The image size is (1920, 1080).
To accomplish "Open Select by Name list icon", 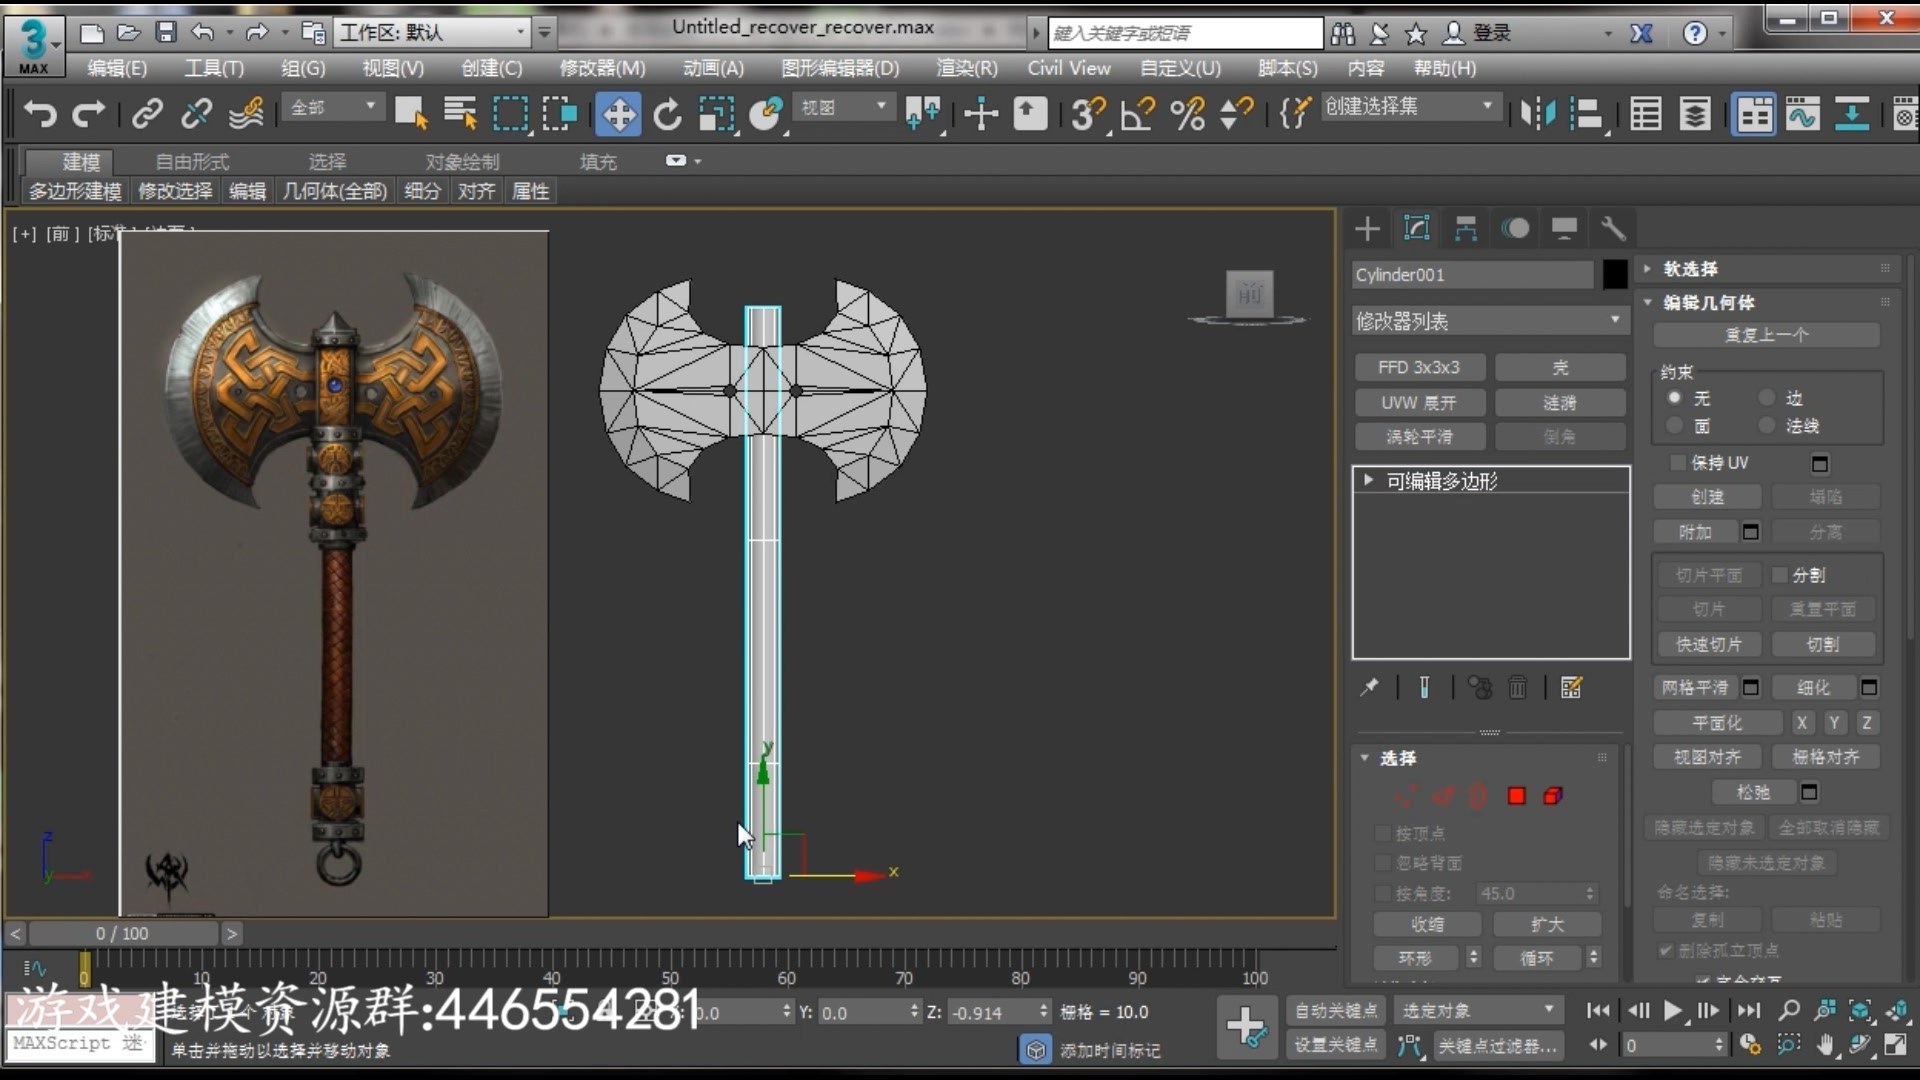I will pyautogui.click(x=461, y=113).
